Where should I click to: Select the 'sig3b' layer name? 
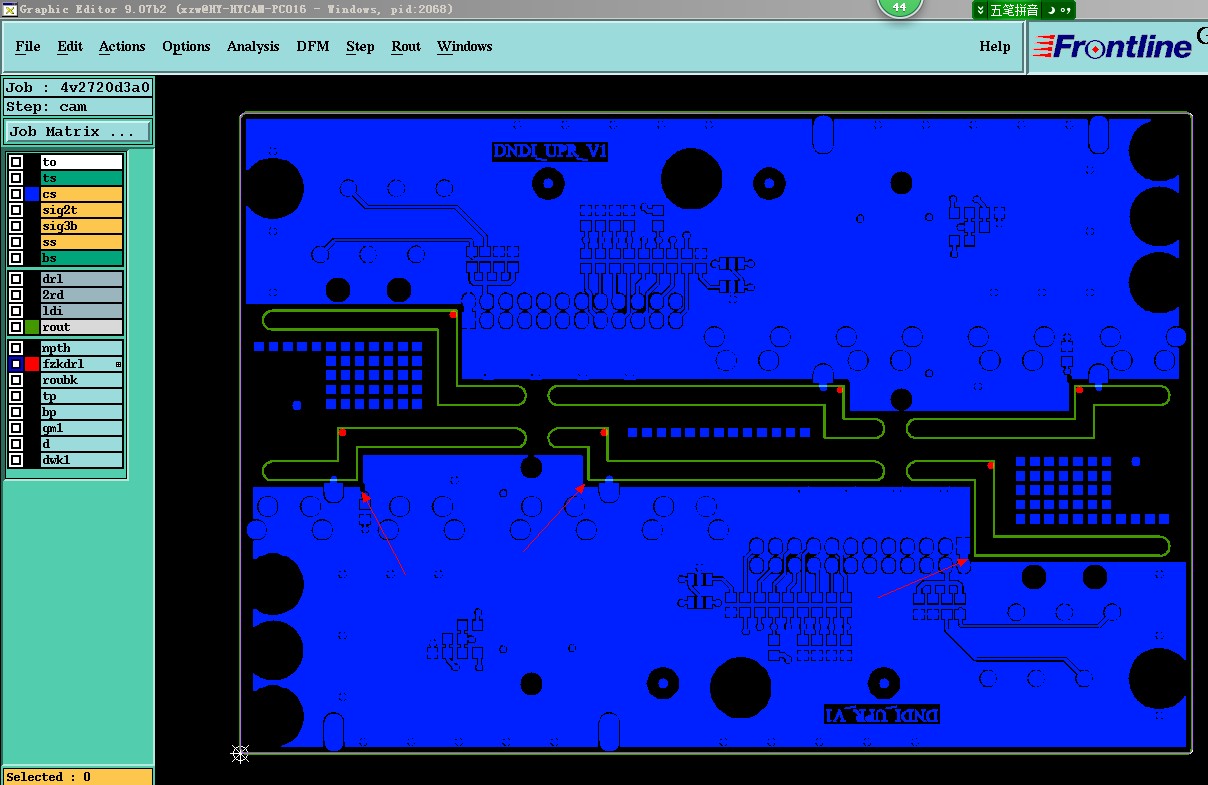coord(82,226)
